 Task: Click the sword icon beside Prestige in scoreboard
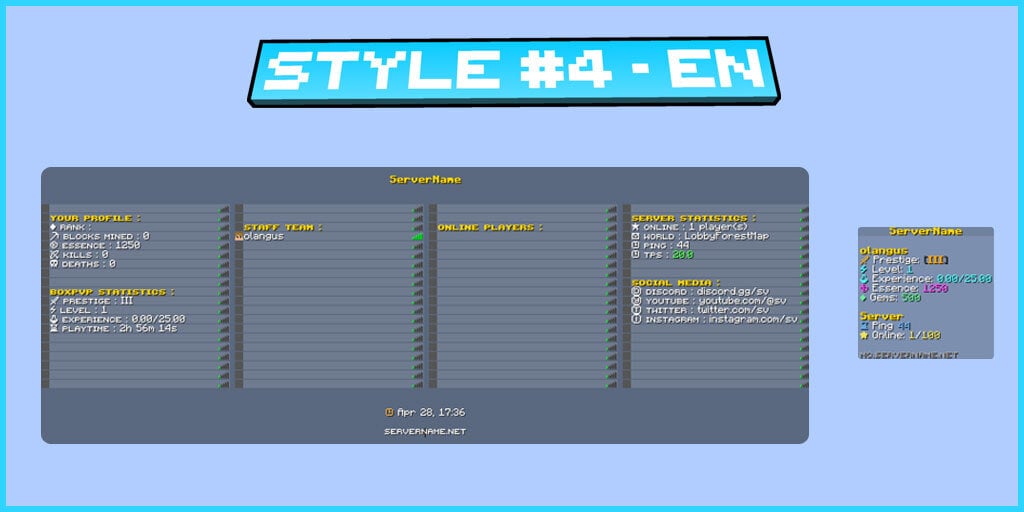pos(865,260)
